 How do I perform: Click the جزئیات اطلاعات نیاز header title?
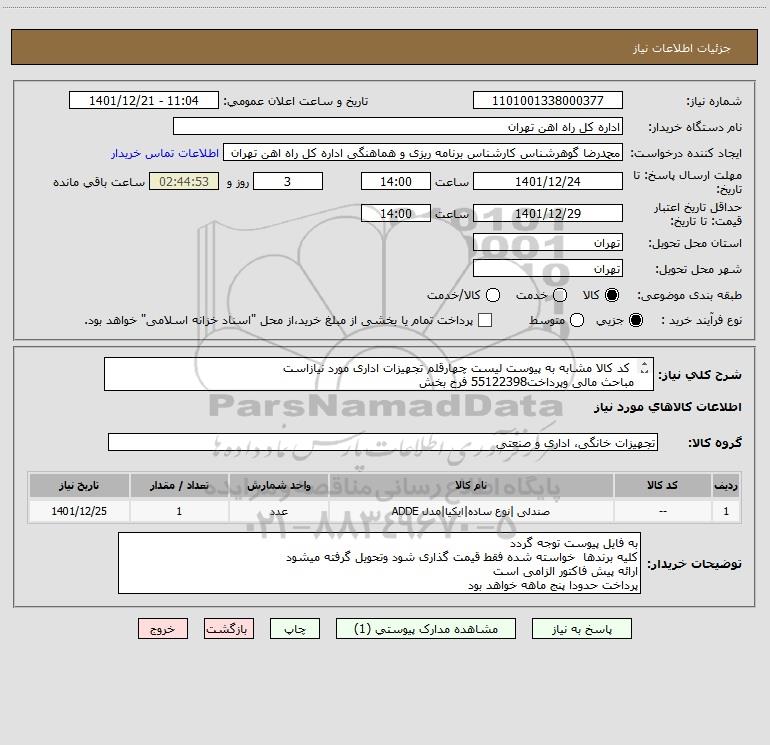[682, 48]
